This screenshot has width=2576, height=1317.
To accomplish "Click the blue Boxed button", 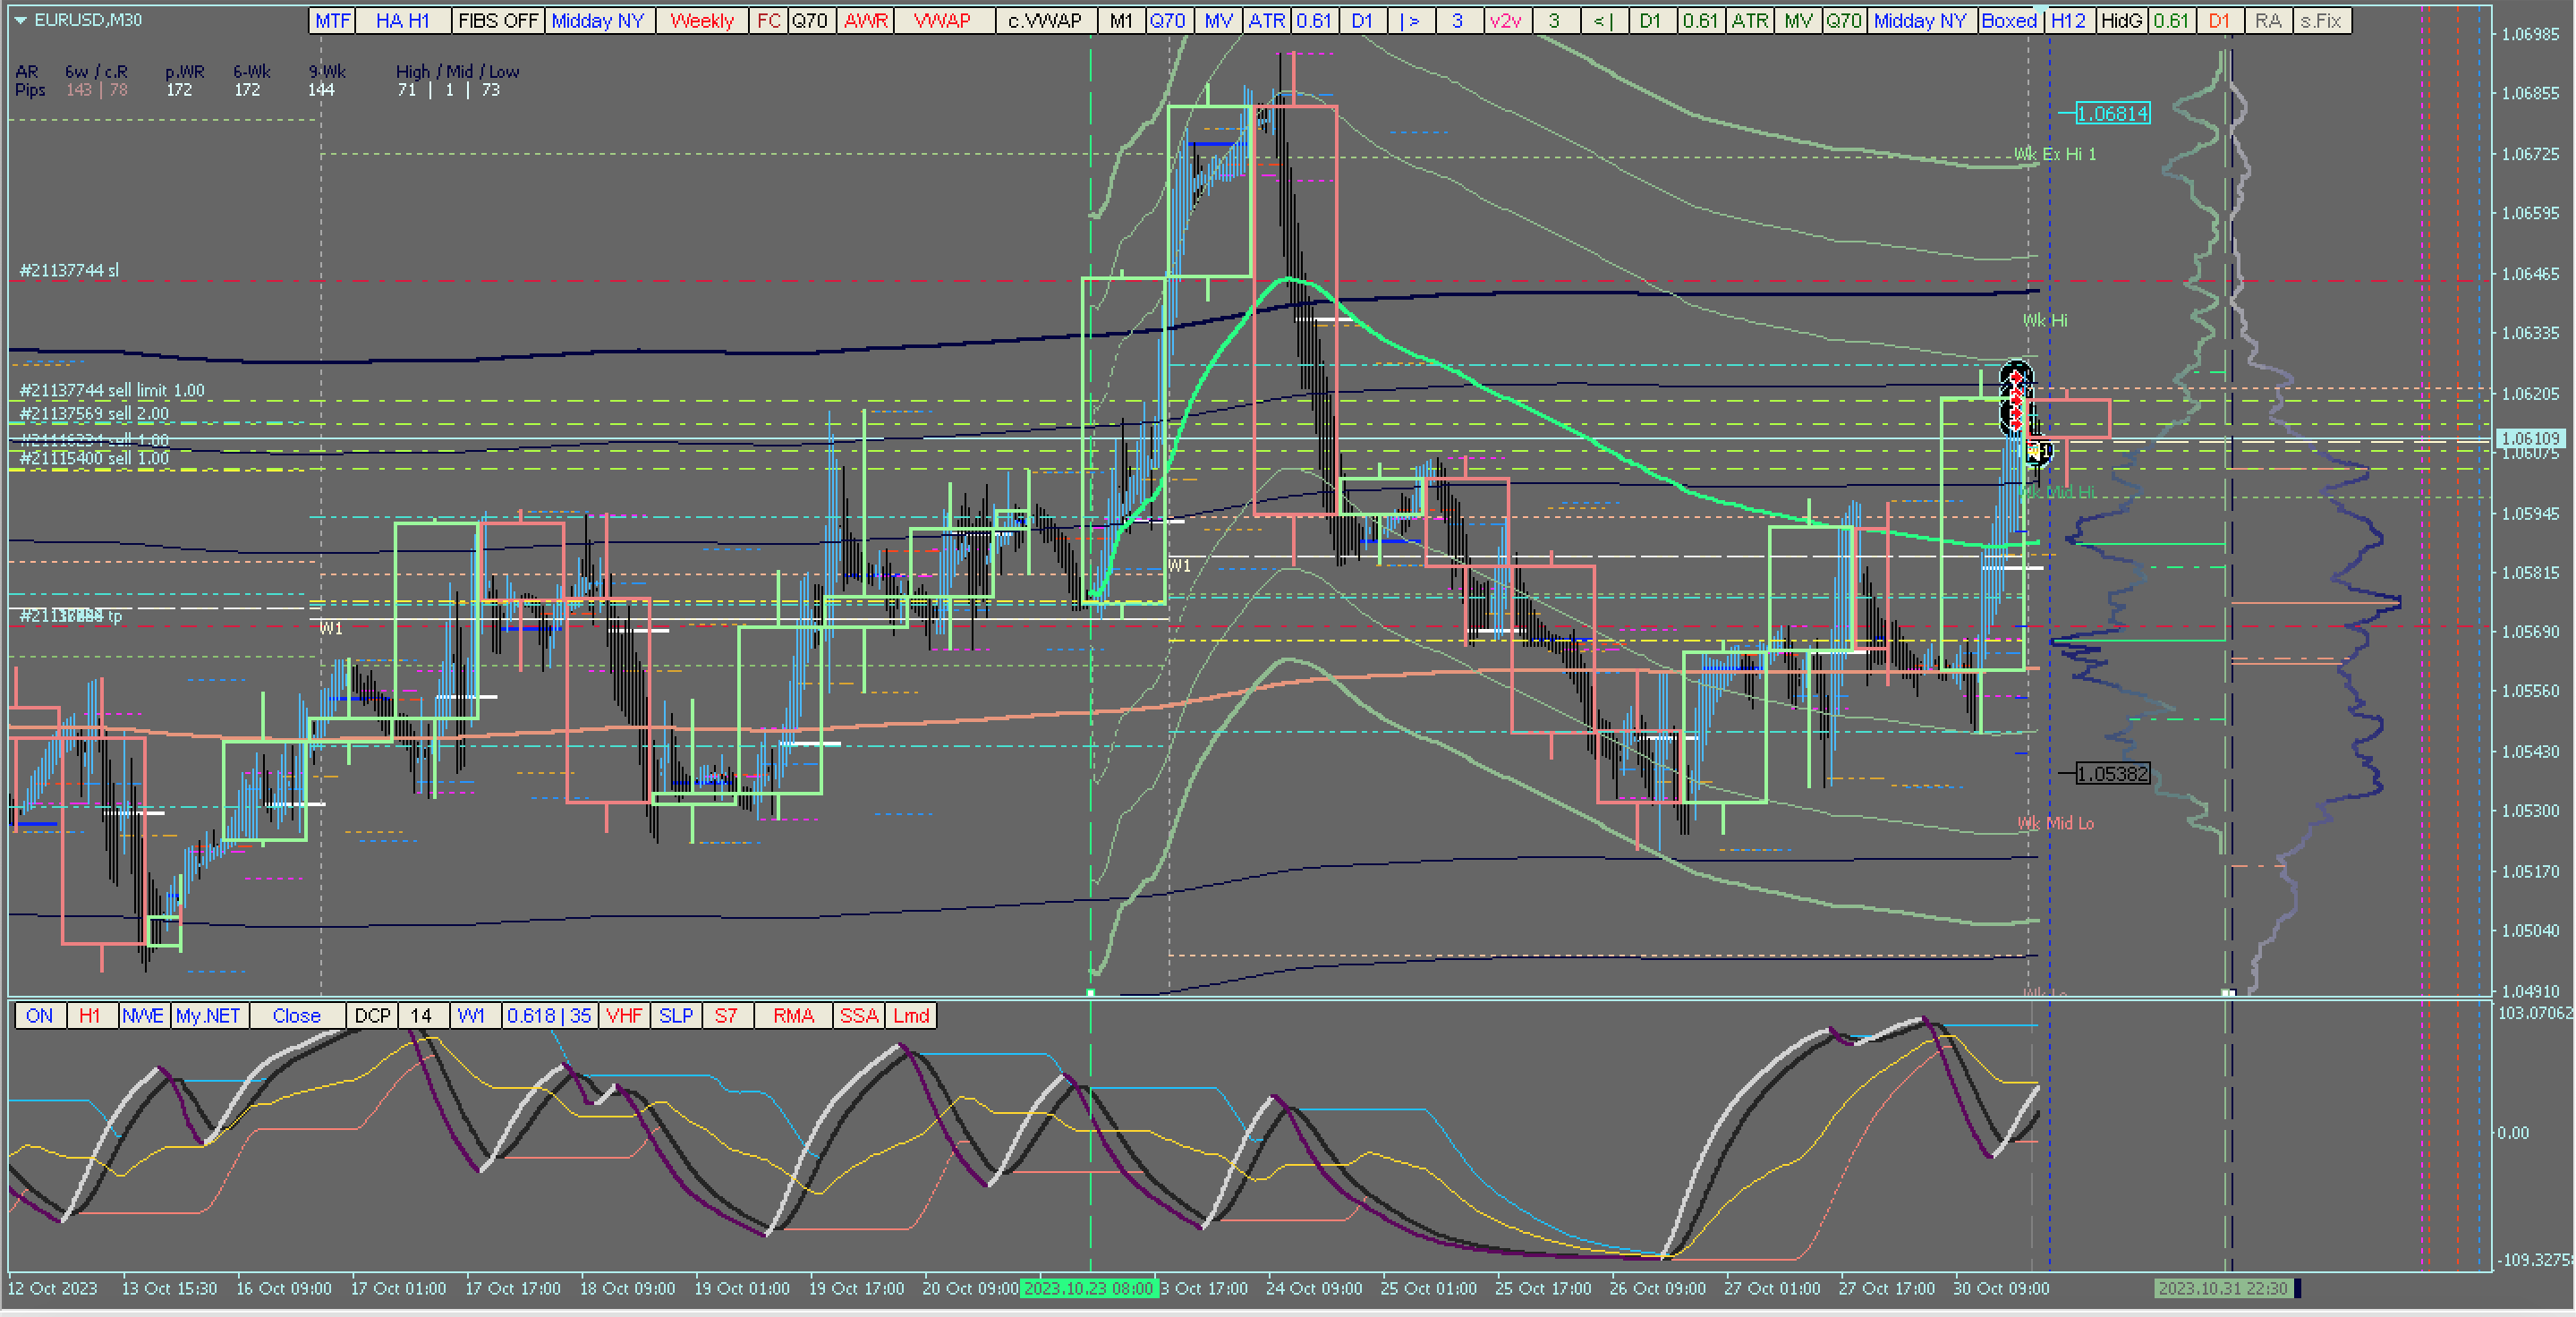I will [x=2008, y=21].
